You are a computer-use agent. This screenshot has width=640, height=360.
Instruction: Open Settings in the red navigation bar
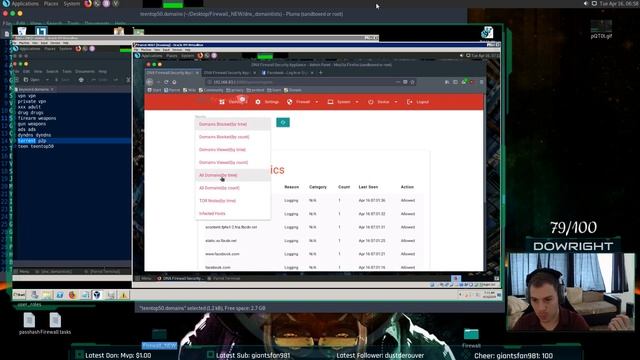point(267,102)
